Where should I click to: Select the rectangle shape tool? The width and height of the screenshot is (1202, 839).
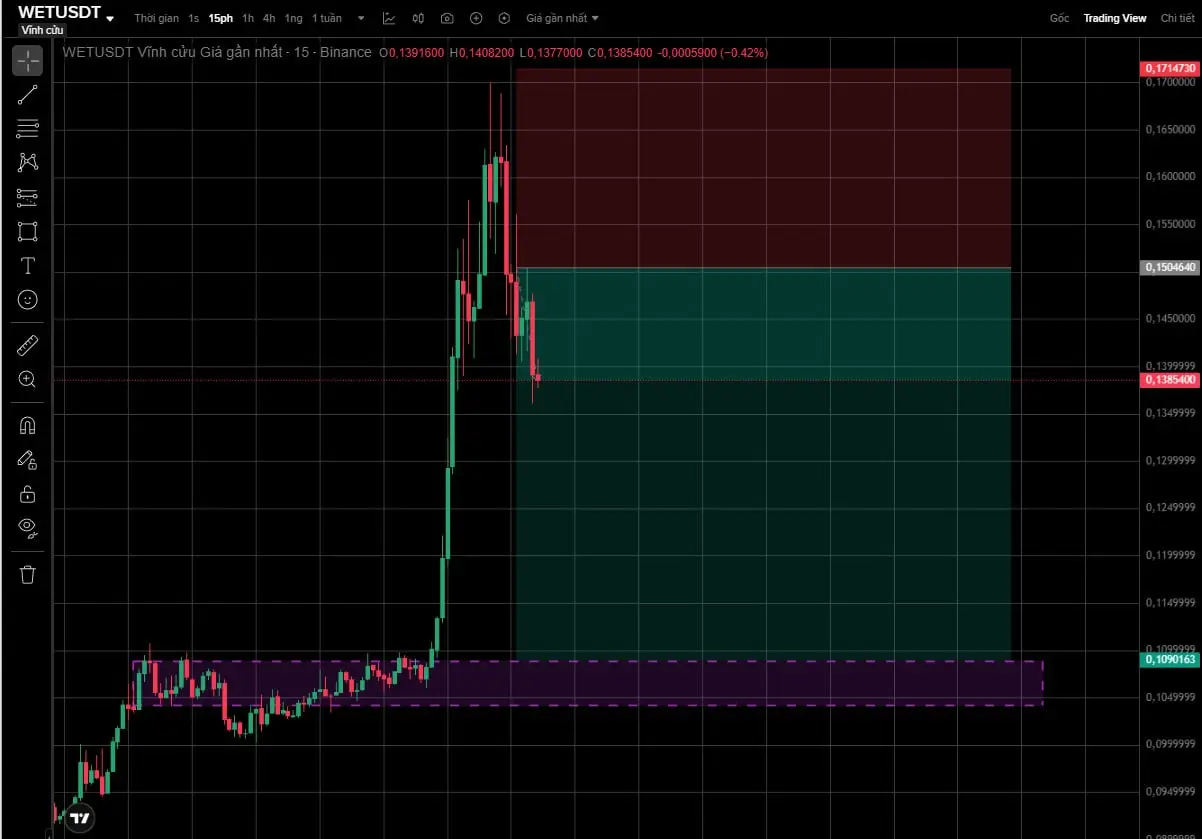click(x=27, y=231)
